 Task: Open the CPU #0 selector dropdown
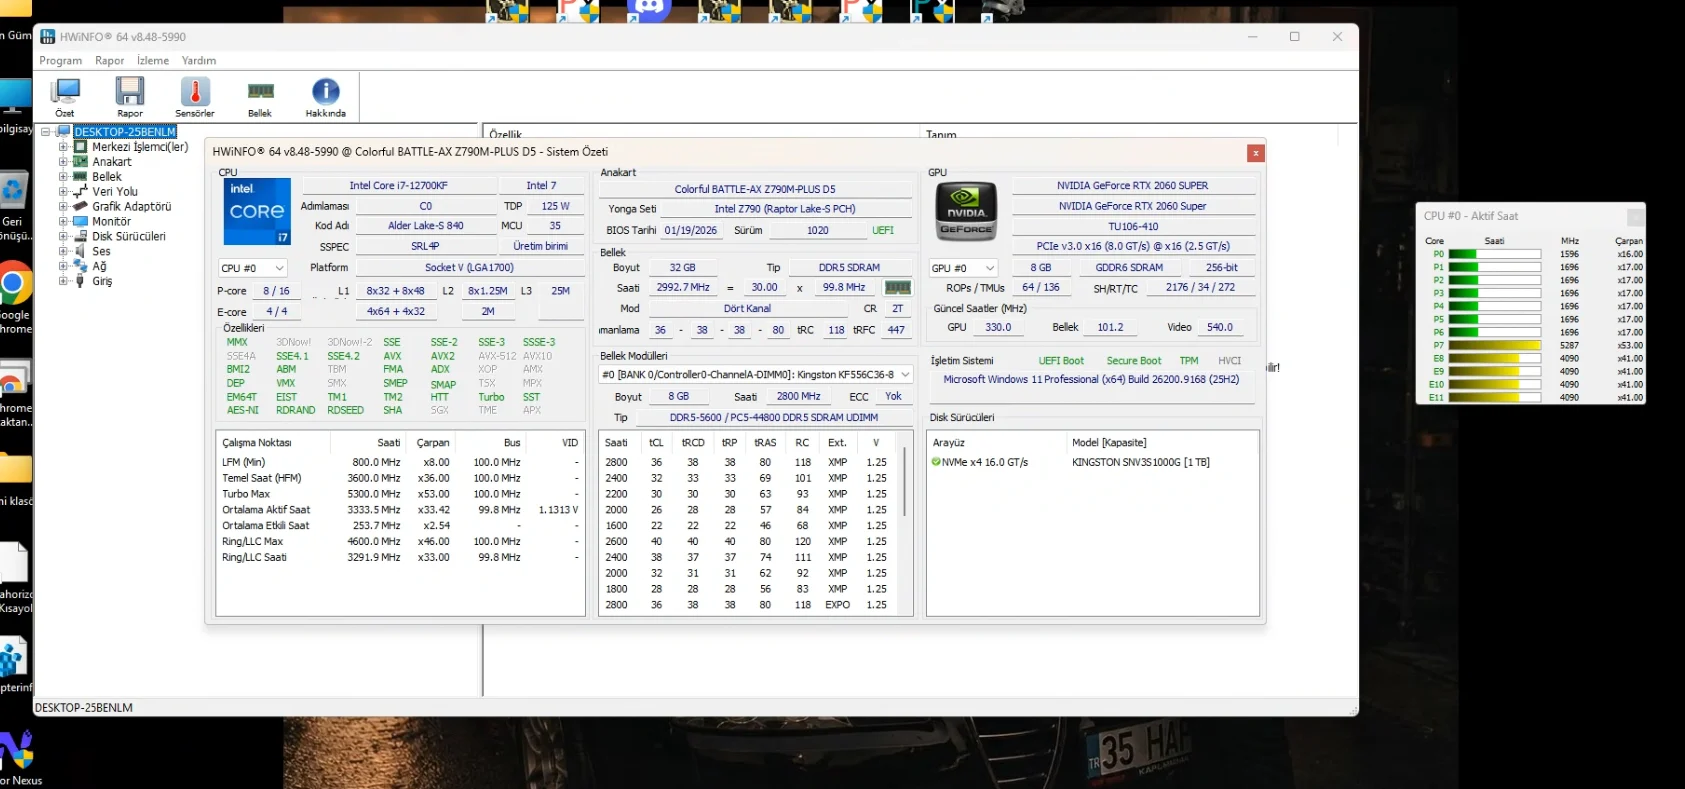(x=253, y=268)
